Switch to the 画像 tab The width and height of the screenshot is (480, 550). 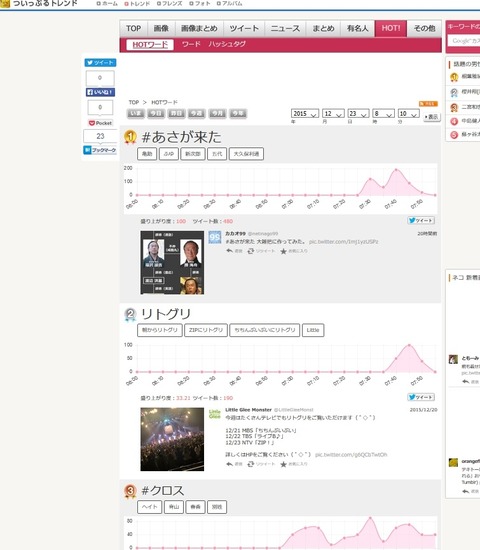[x=161, y=28]
